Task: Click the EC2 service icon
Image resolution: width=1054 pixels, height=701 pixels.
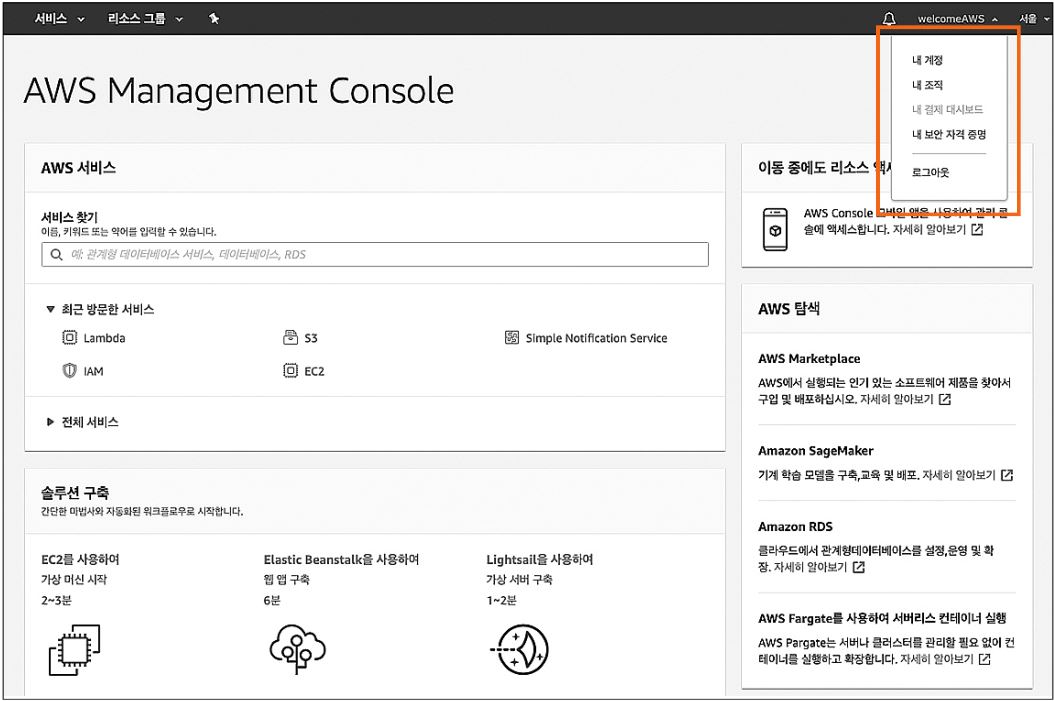Action: 290,370
